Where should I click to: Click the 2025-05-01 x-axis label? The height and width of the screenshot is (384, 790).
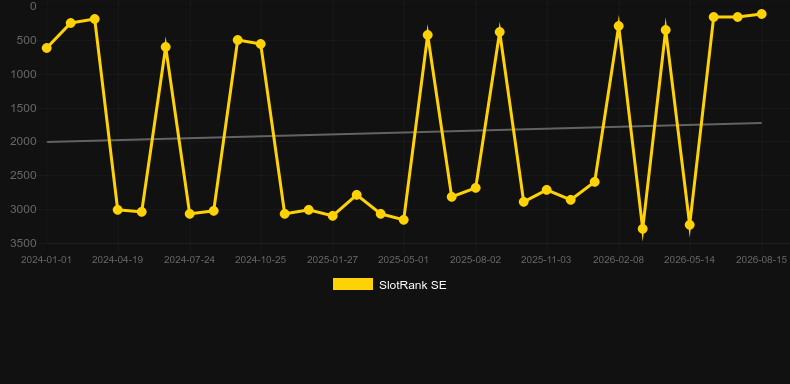404,260
